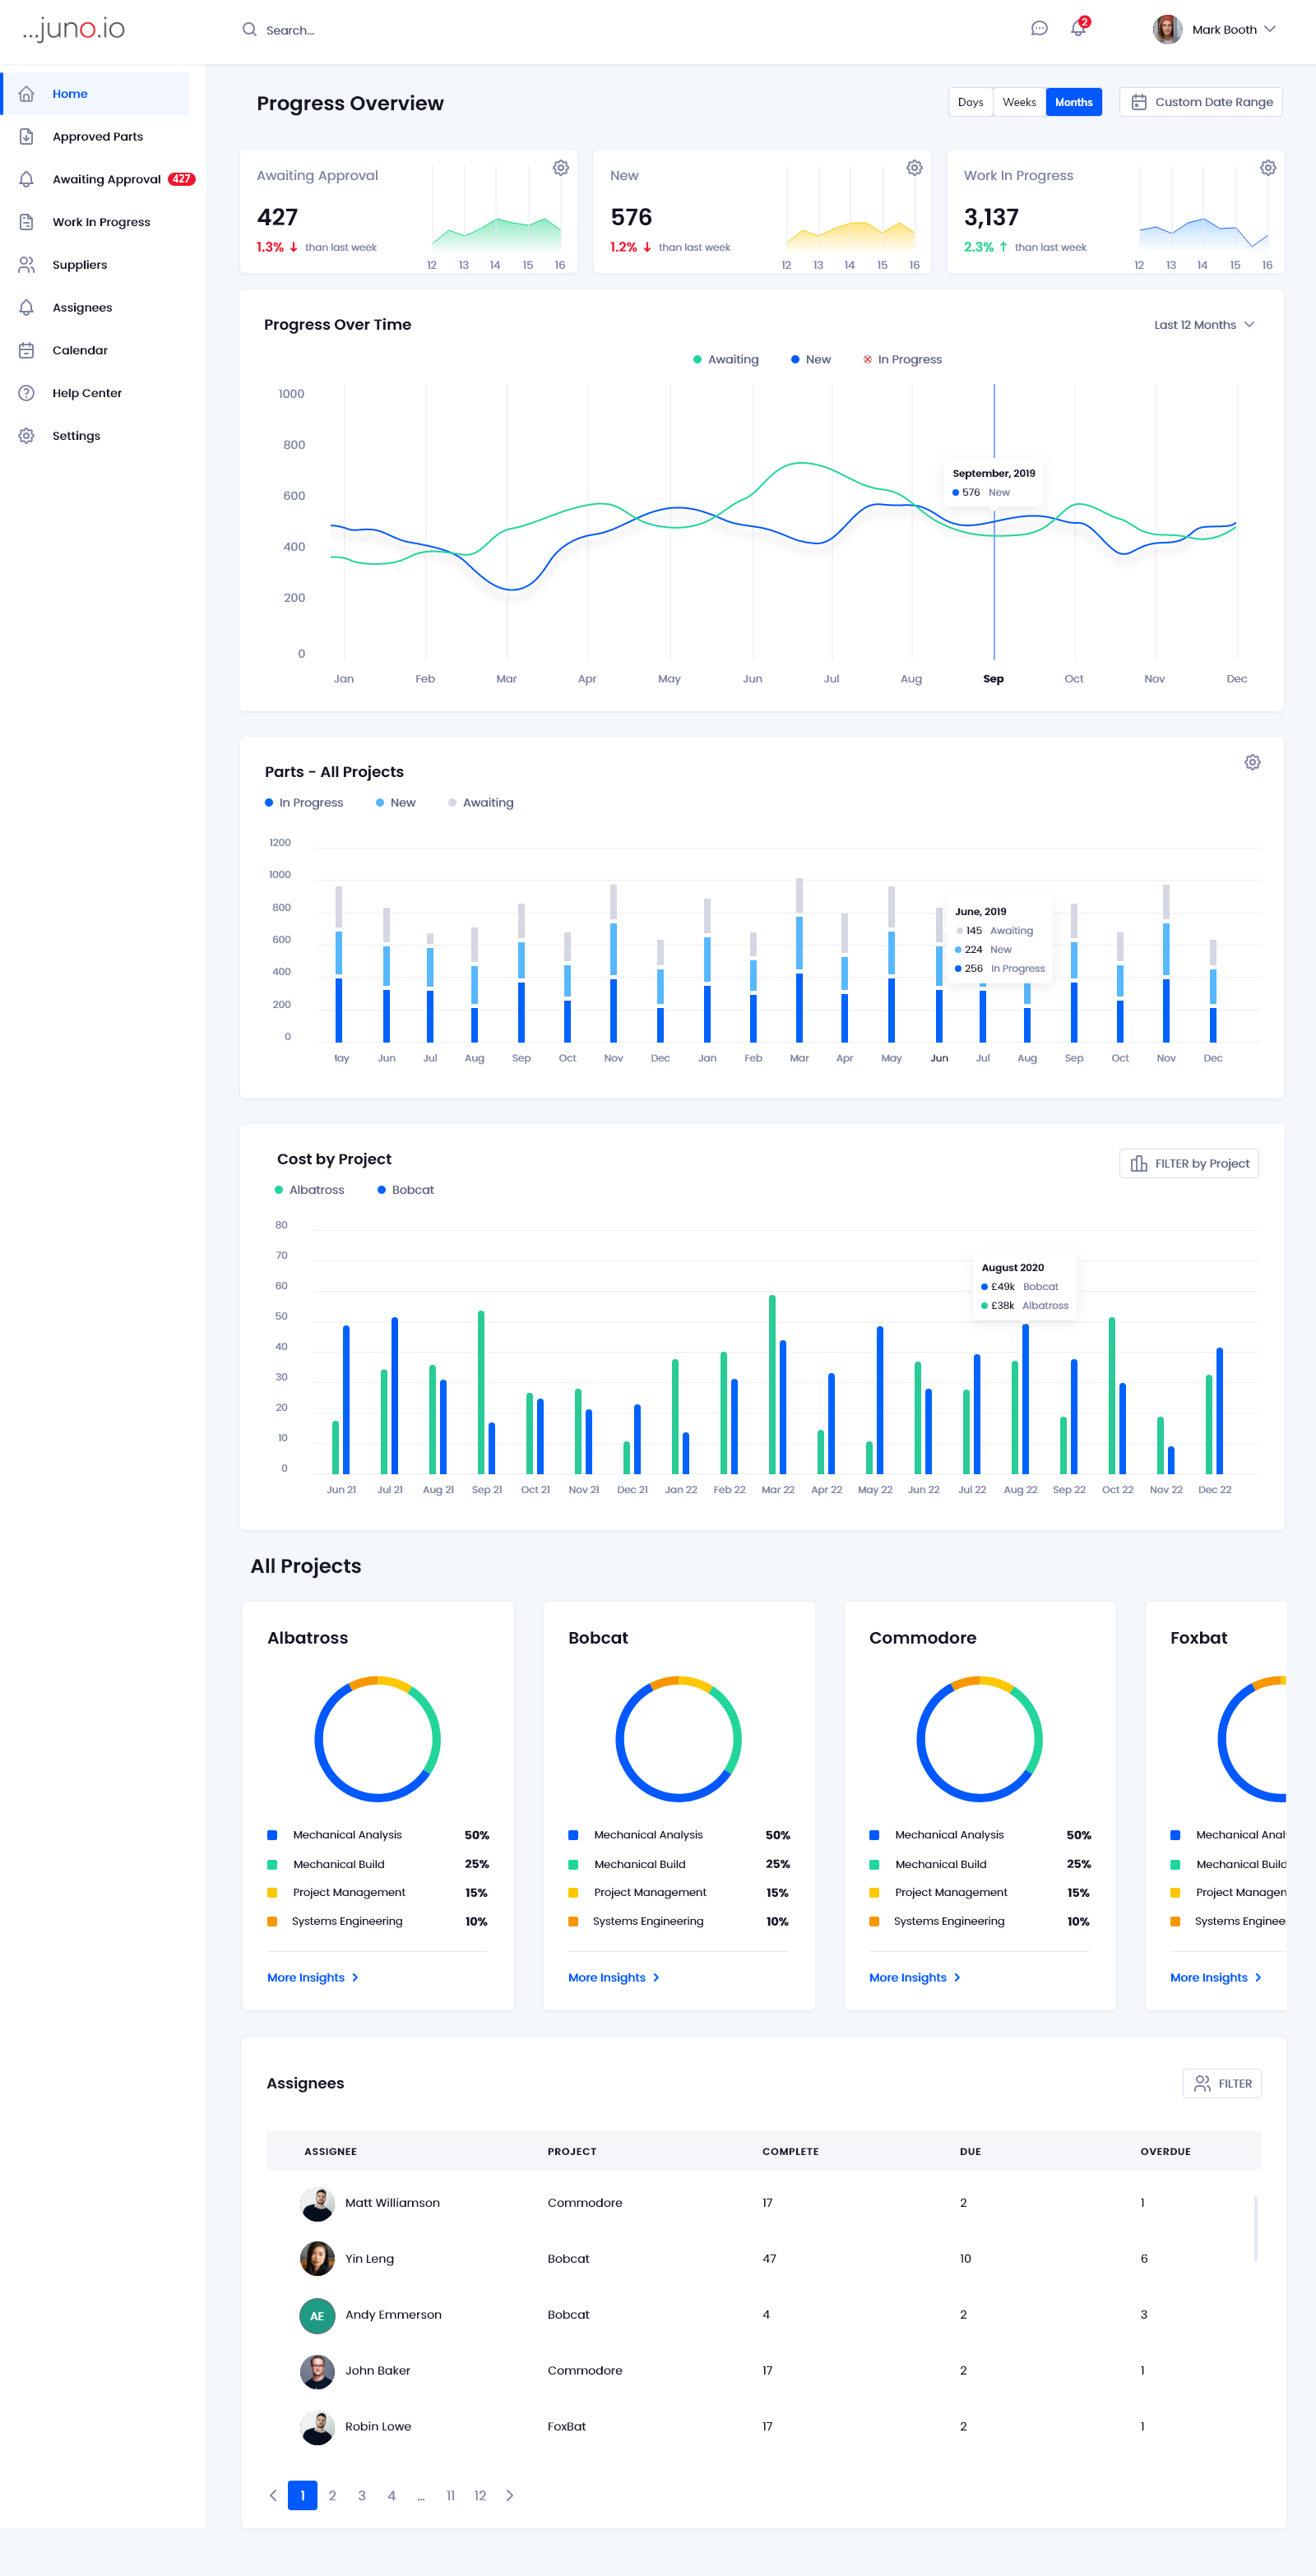The height and width of the screenshot is (2576, 1316).
Task: Open the chat messages icon
Action: click(1039, 29)
